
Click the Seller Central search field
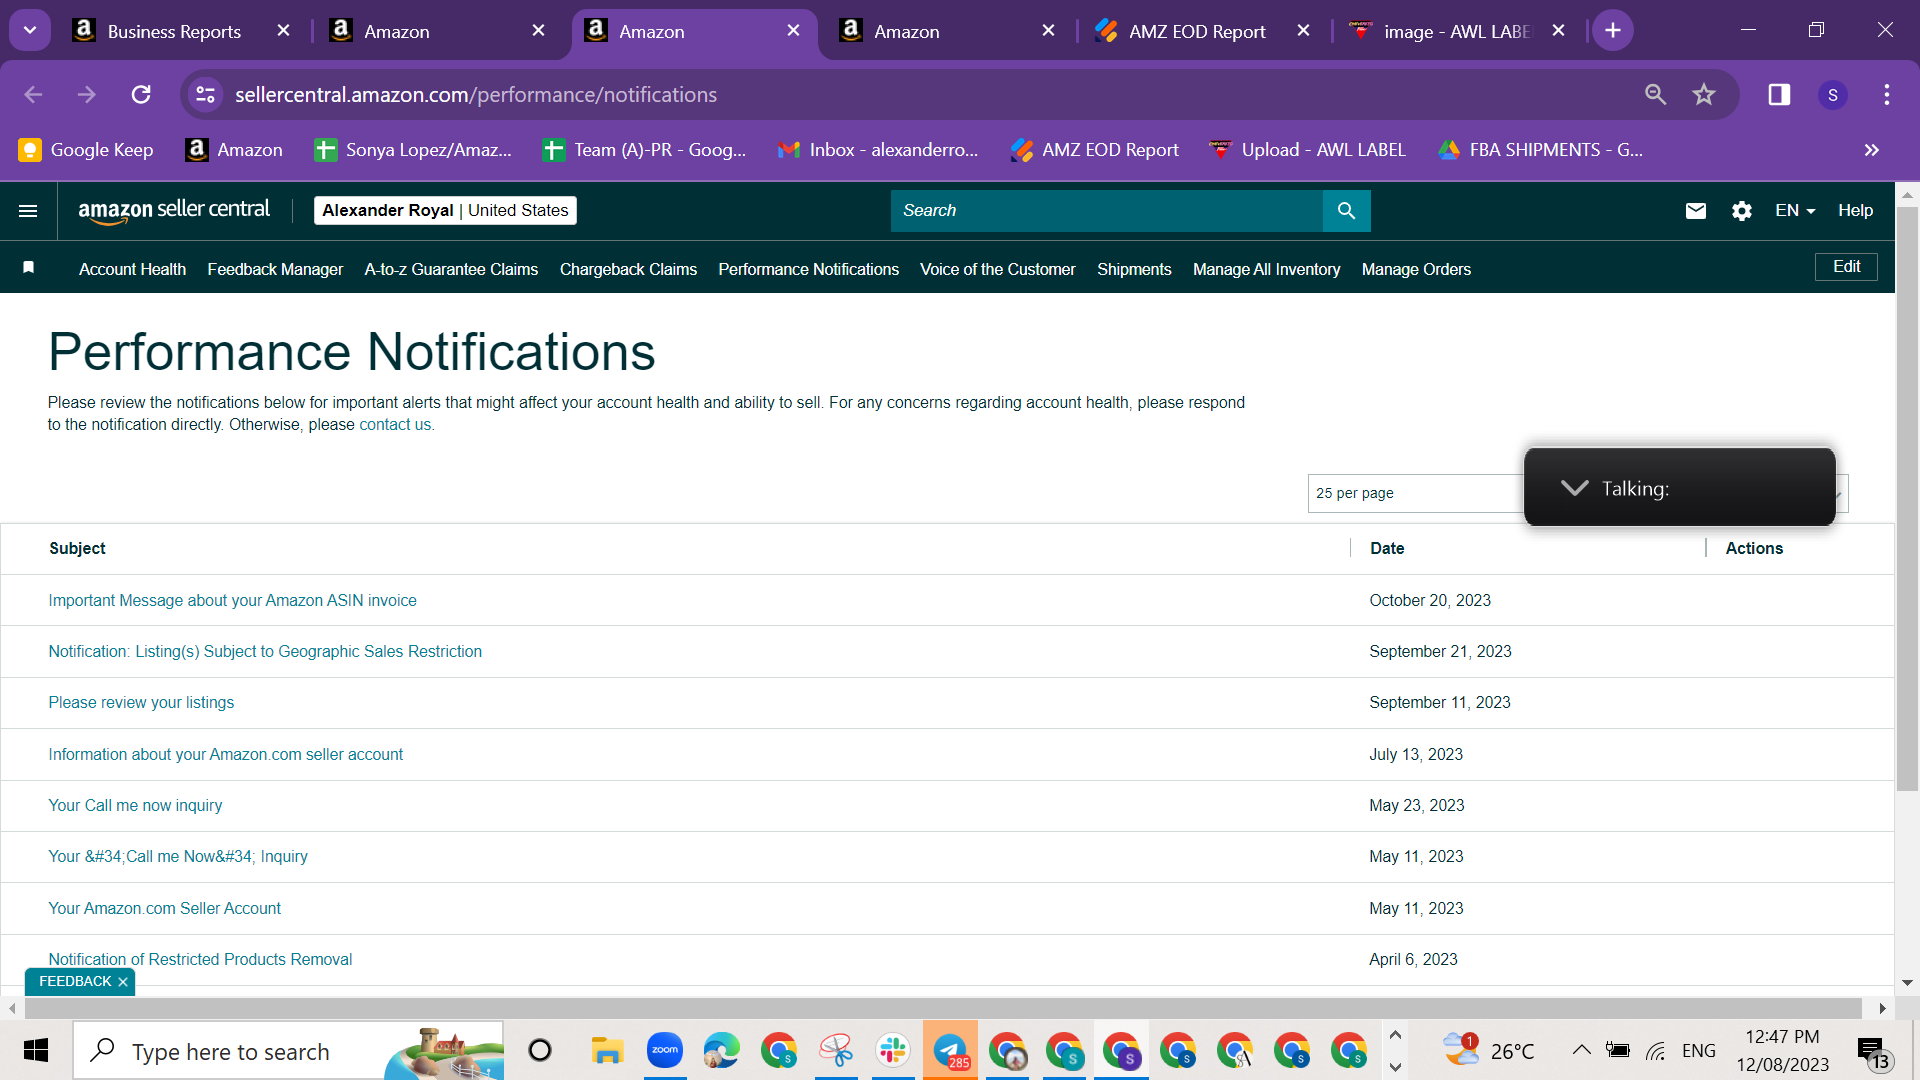pos(1106,211)
